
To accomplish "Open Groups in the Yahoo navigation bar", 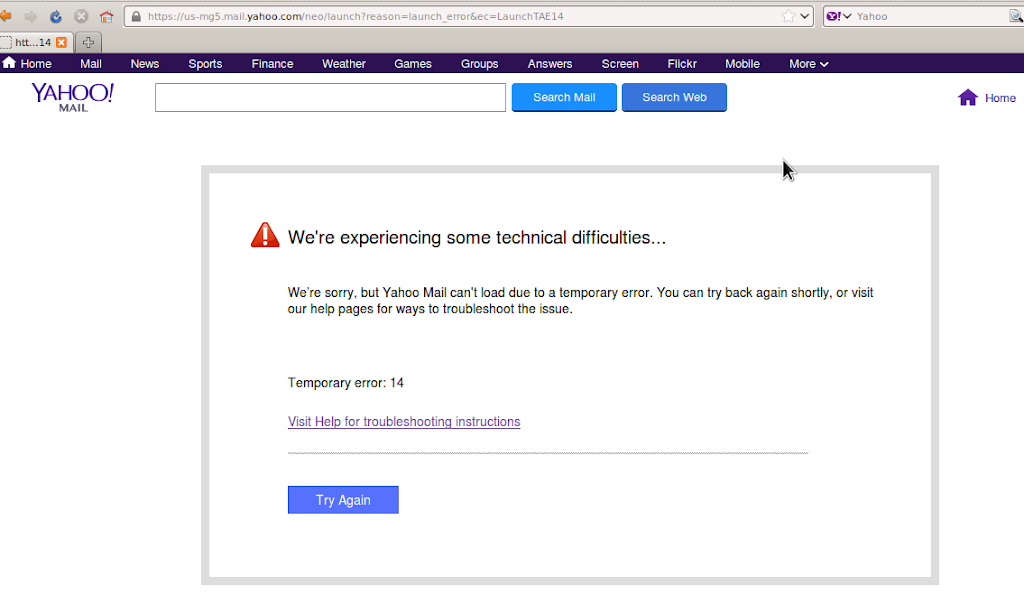I will pyautogui.click(x=479, y=63).
